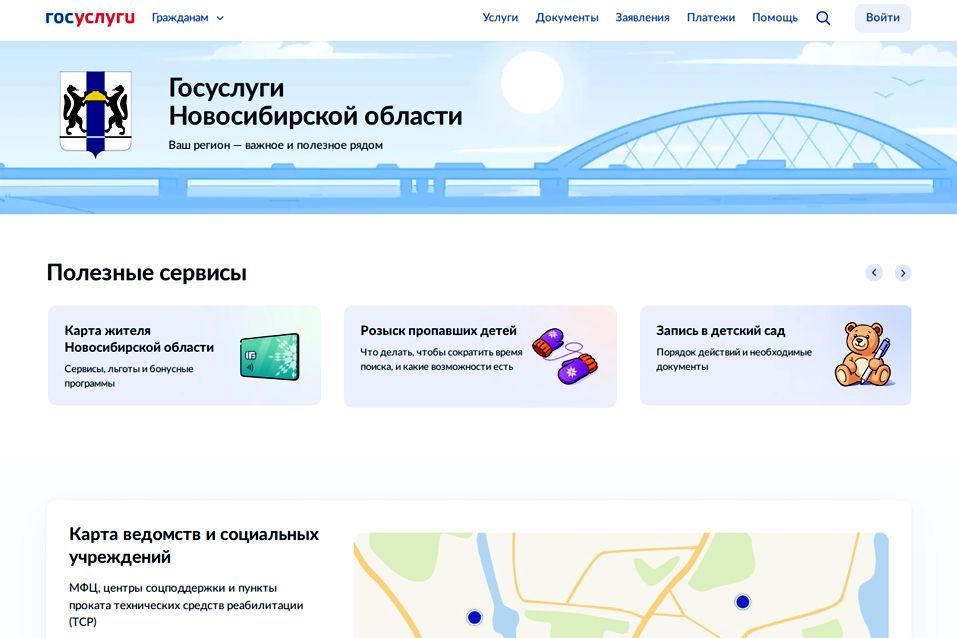Image resolution: width=957 pixels, height=638 pixels.
Task: Select the Новосибирская область coat of arms emblem
Action: [97, 110]
